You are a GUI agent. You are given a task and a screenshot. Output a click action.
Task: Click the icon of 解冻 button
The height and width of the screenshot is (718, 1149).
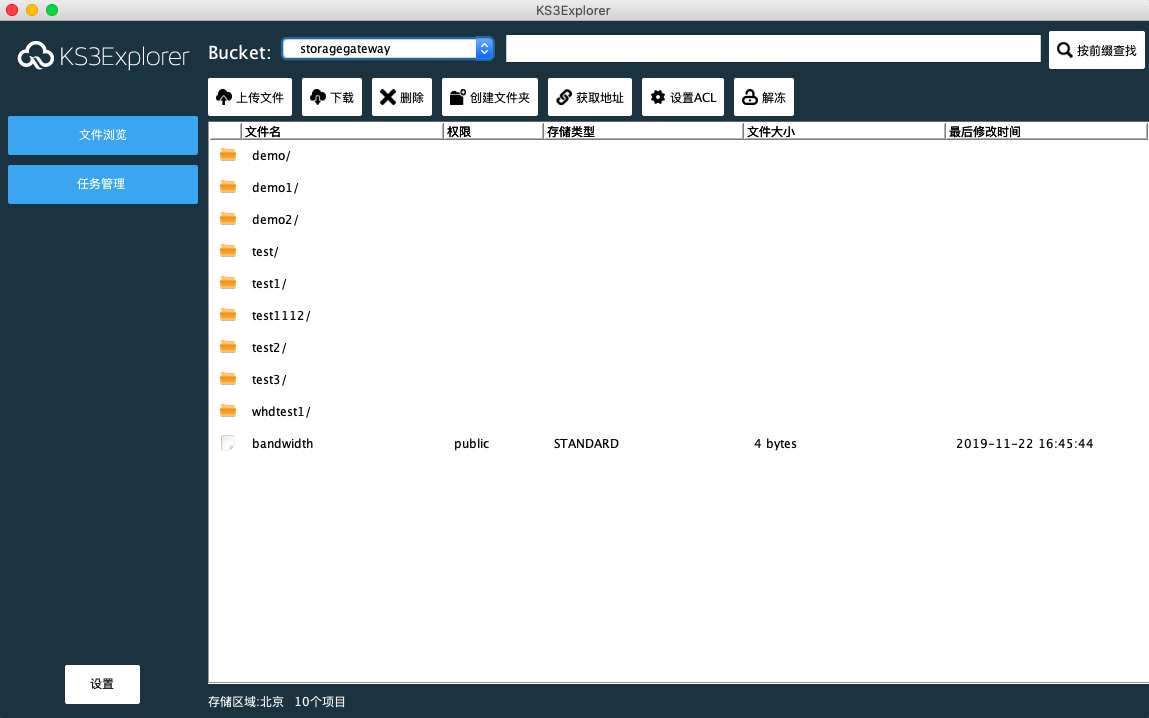[x=750, y=97]
